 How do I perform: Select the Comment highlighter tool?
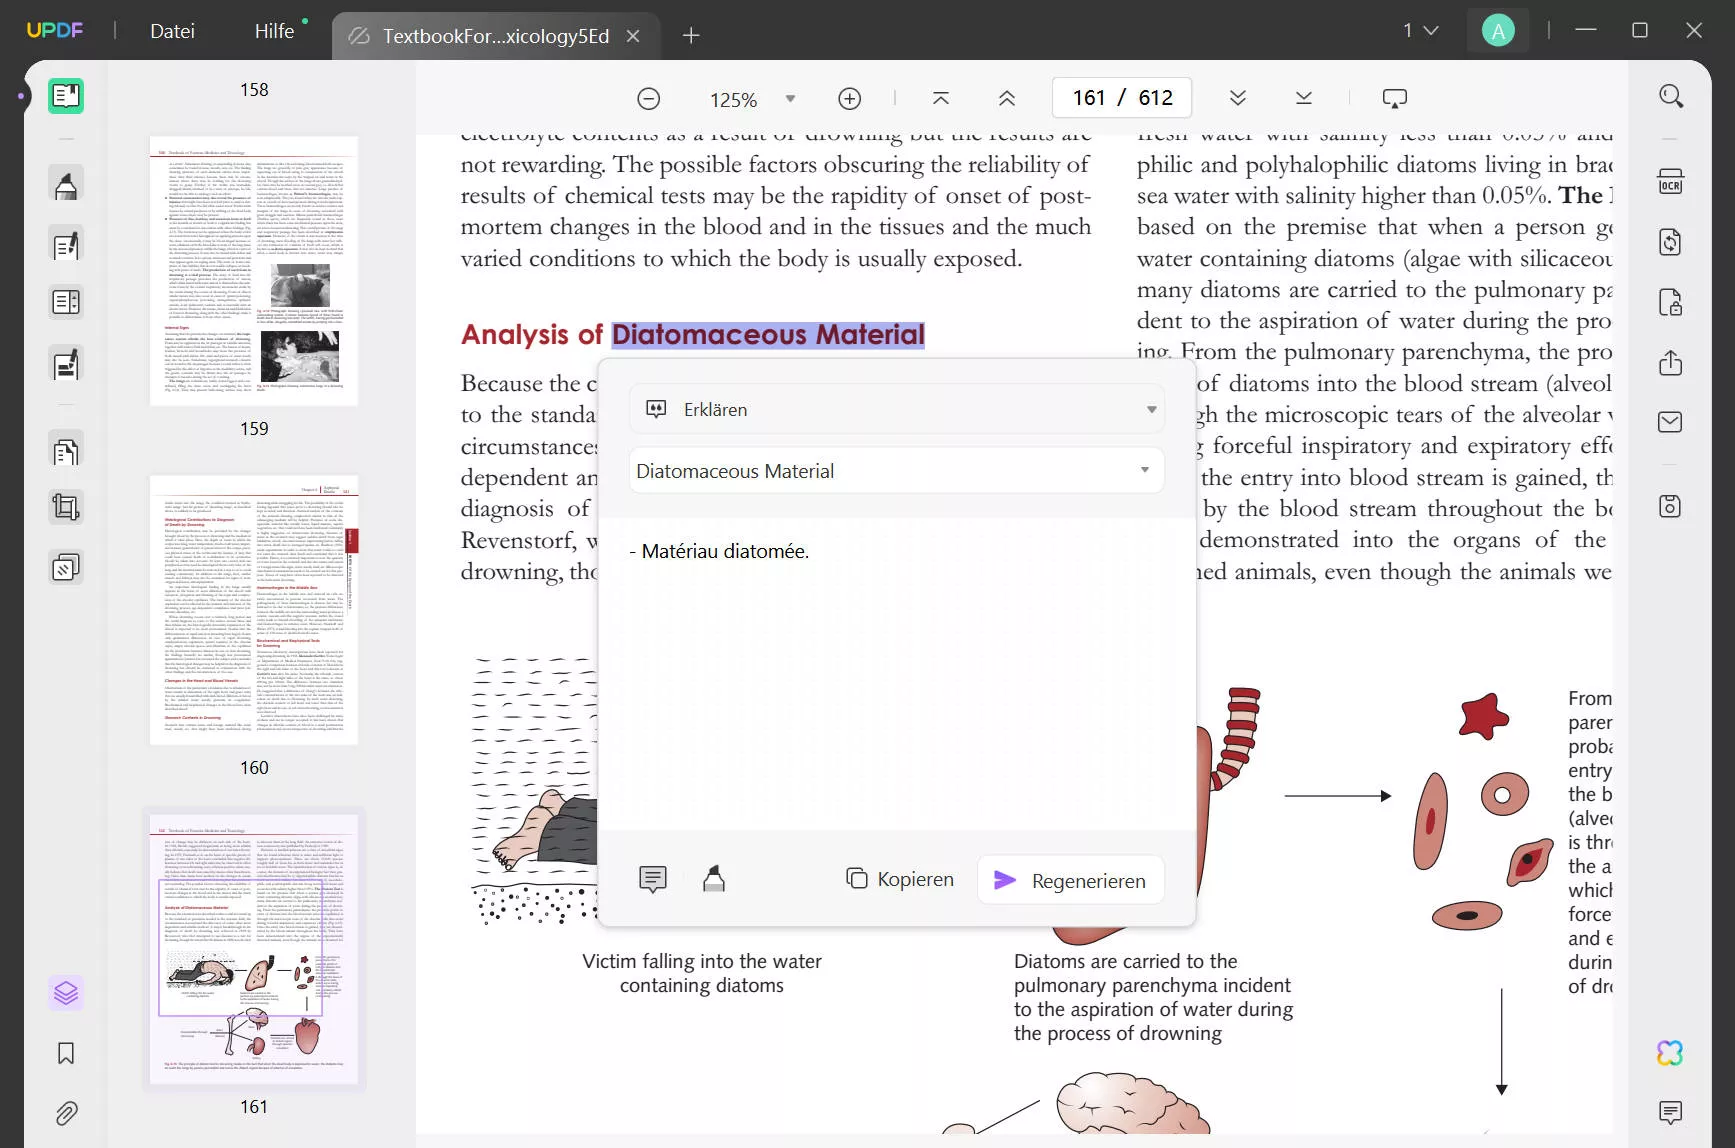(x=66, y=185)
